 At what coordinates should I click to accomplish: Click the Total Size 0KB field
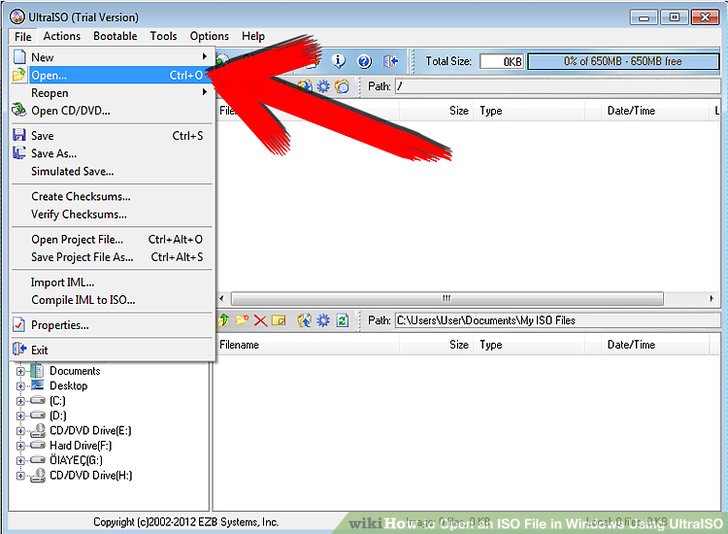click(x=501, y=61)
